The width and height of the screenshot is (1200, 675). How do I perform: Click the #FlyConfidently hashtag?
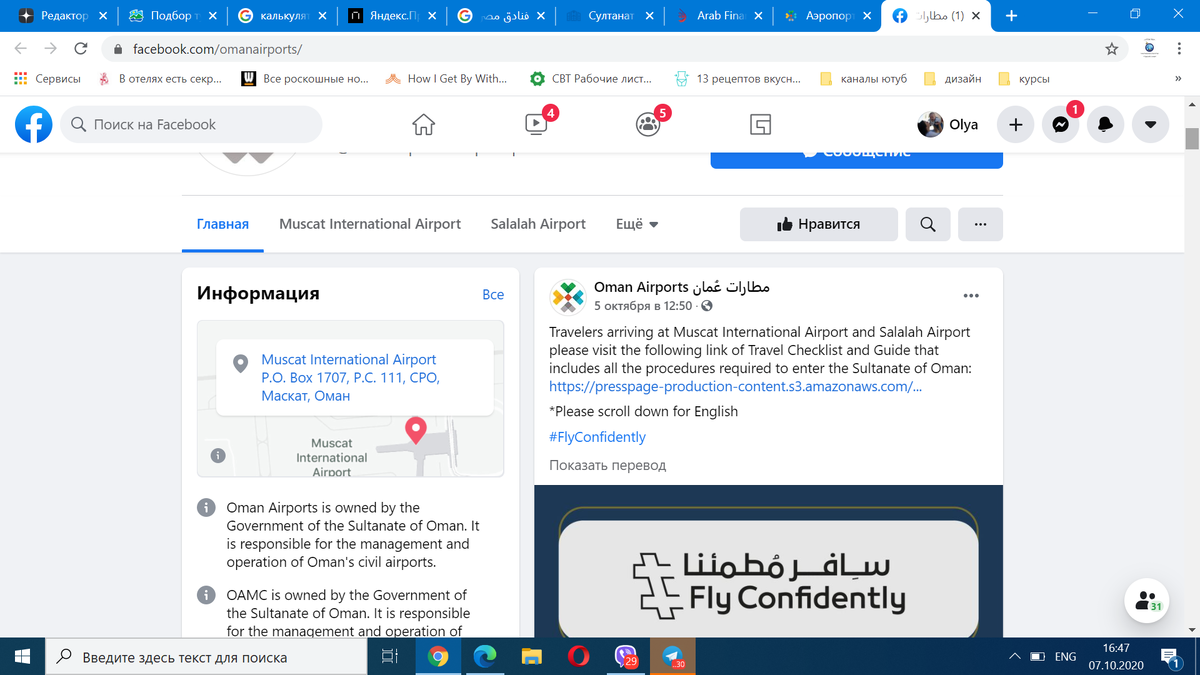pyautogui.click(x=597, y=437)
